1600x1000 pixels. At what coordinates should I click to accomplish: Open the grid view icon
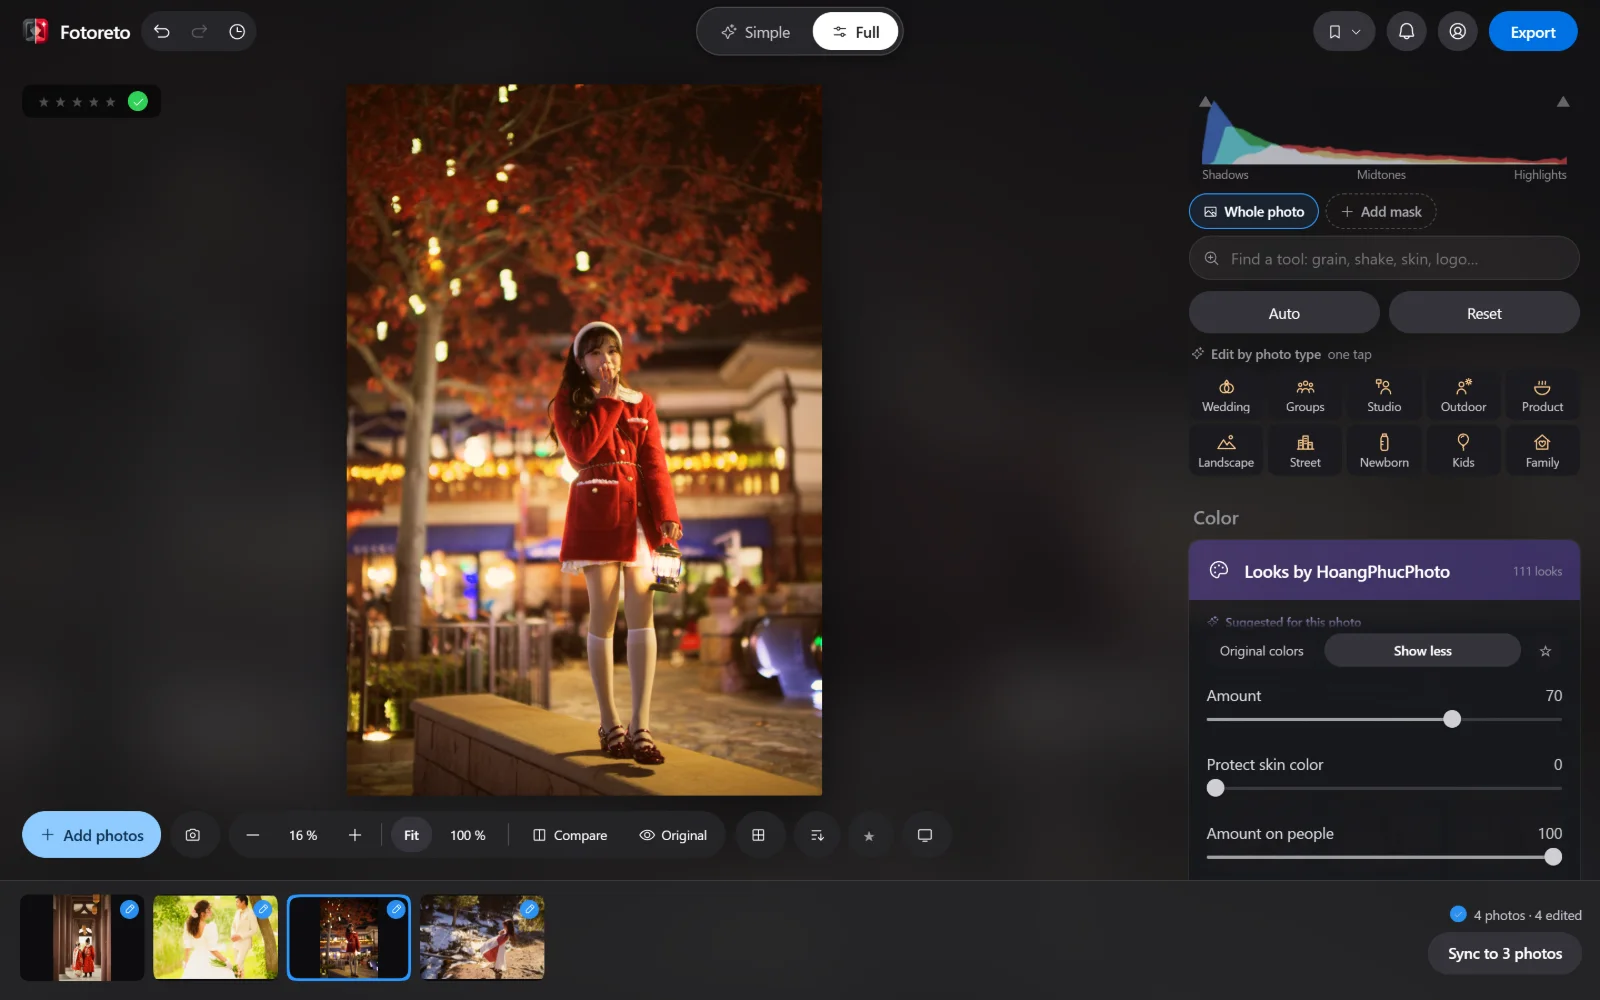point(758,835)
